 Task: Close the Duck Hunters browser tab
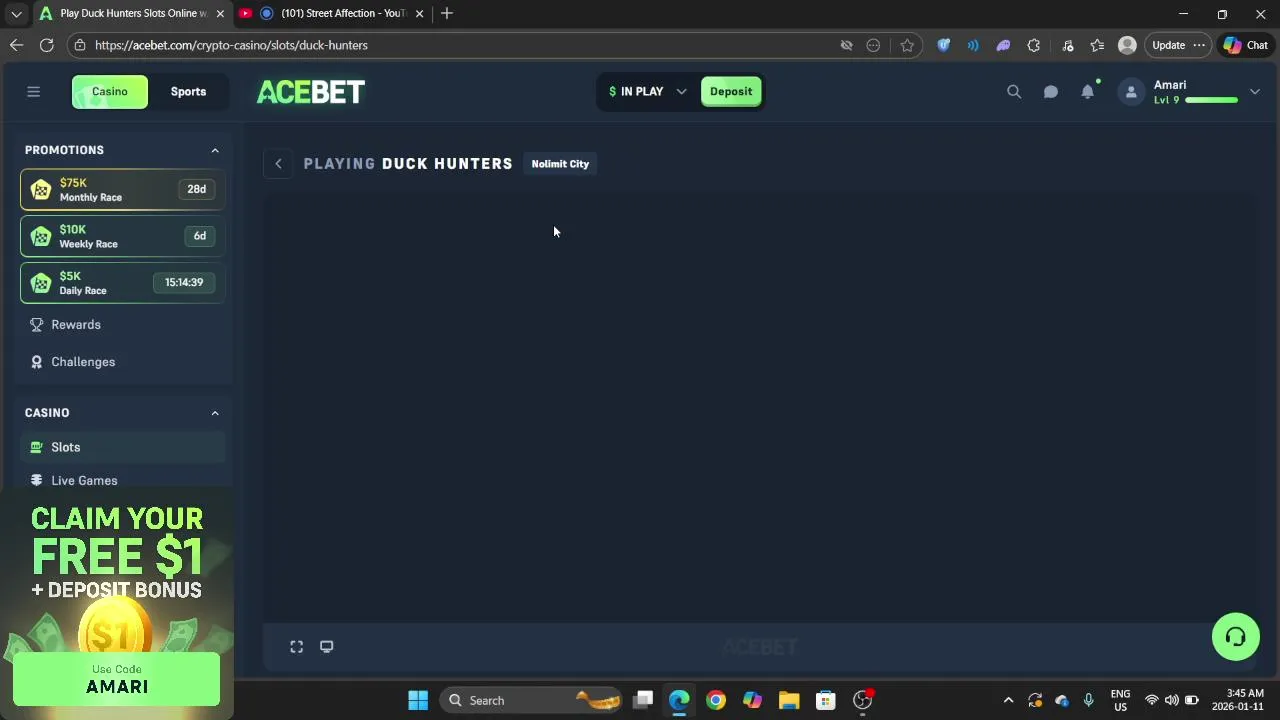pos(220,13)
